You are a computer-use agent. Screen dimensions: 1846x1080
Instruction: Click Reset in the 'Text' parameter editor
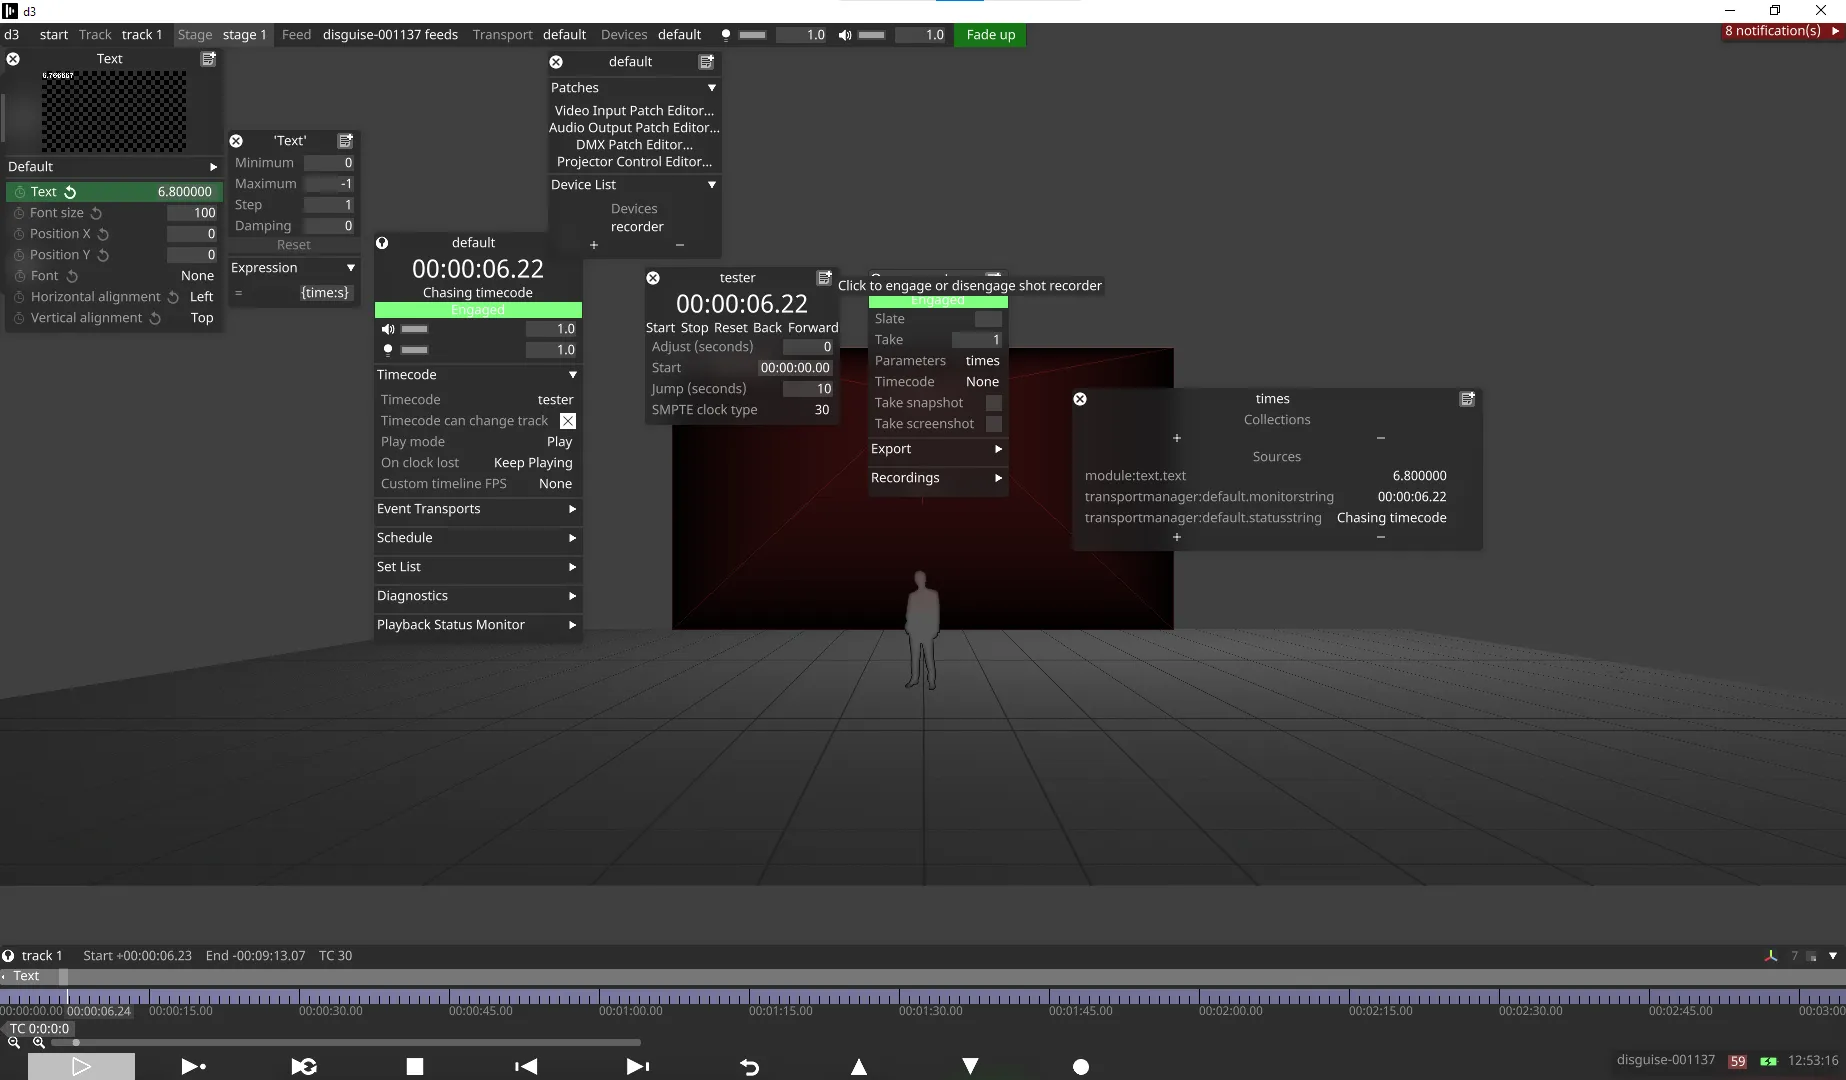tap(292, 244)
